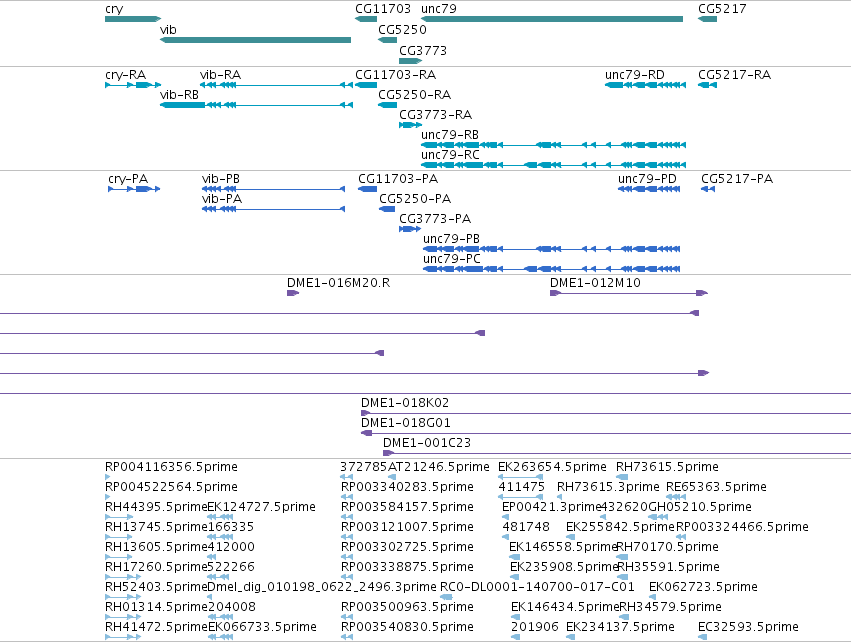Click the DME1-016M20.R clone end

pos(293,293)
